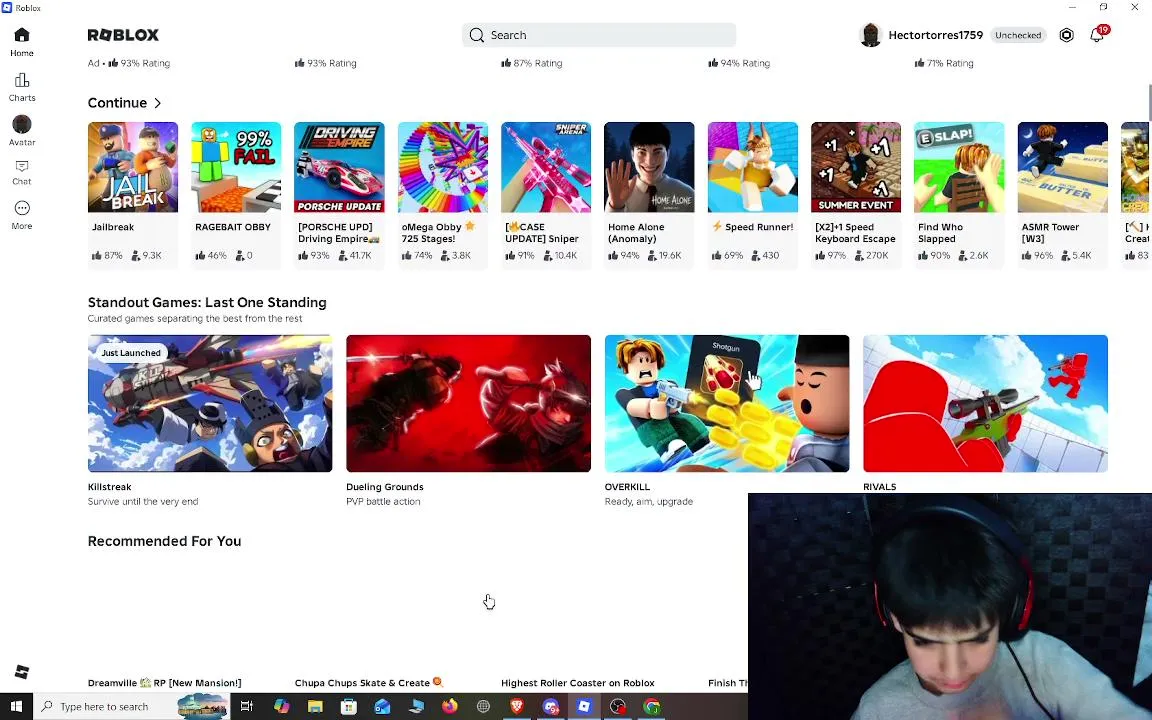Open the notifications bell
The width and height of the screenshot is (1152, 720).
(1096, 35)
